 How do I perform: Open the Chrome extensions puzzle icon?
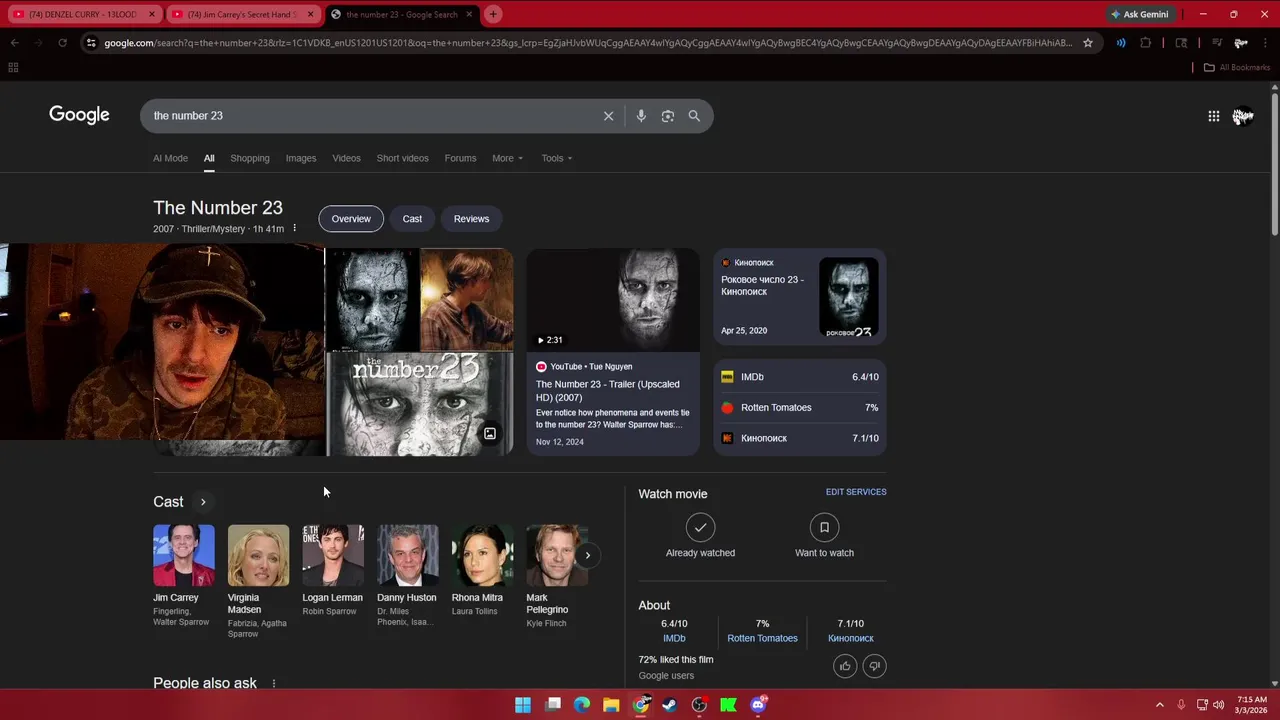(1146, 43)
